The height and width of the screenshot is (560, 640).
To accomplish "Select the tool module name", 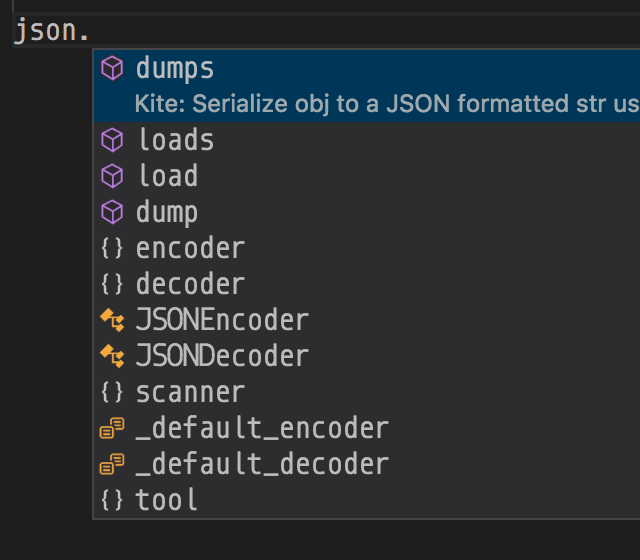I will click(x=167, y=500).
